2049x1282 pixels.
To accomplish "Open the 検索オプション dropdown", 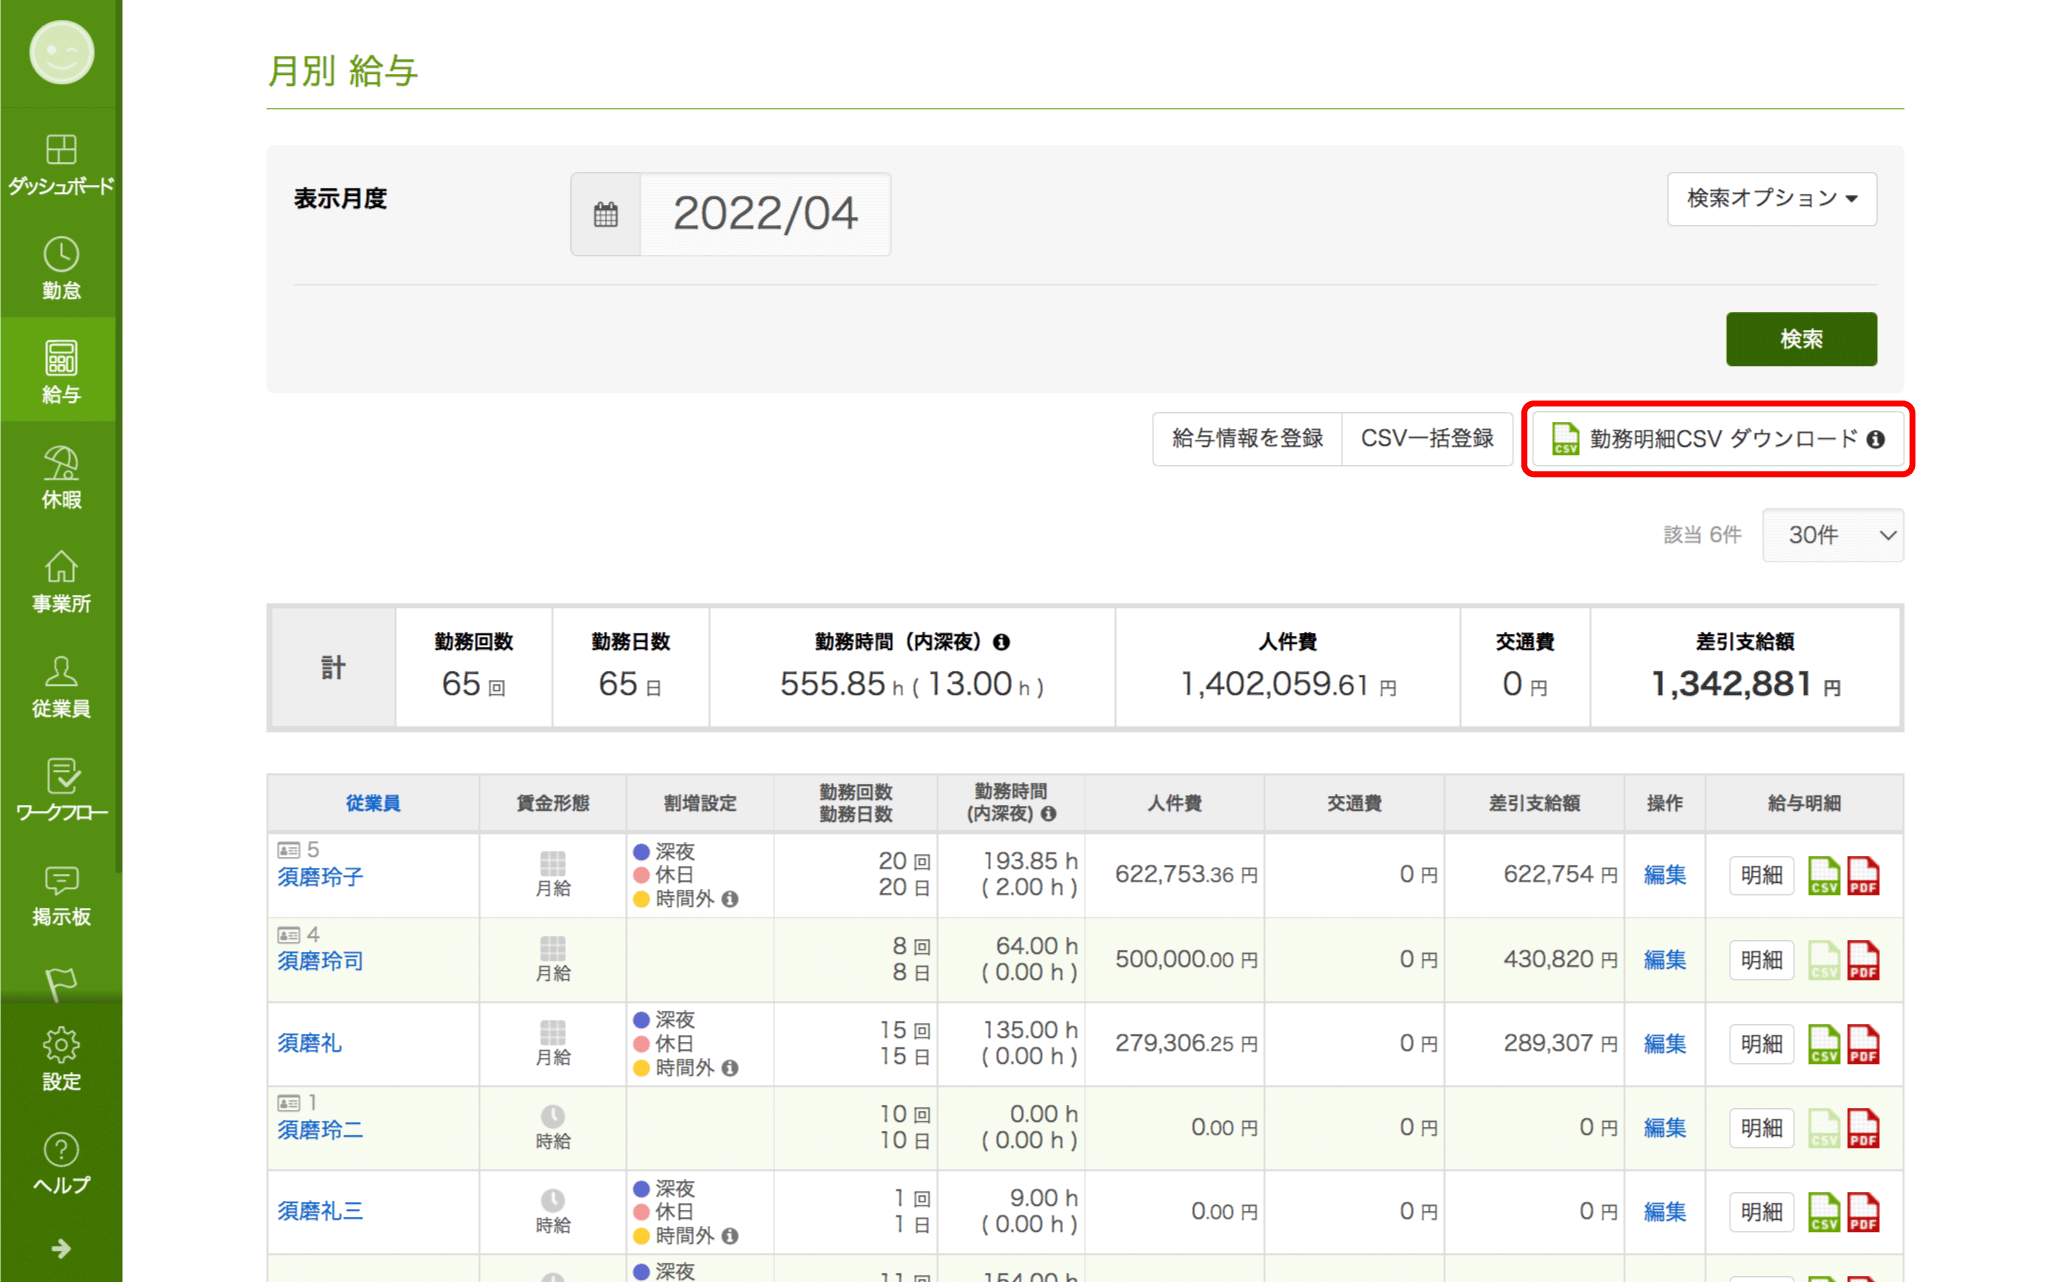I will pos(1771,199).
